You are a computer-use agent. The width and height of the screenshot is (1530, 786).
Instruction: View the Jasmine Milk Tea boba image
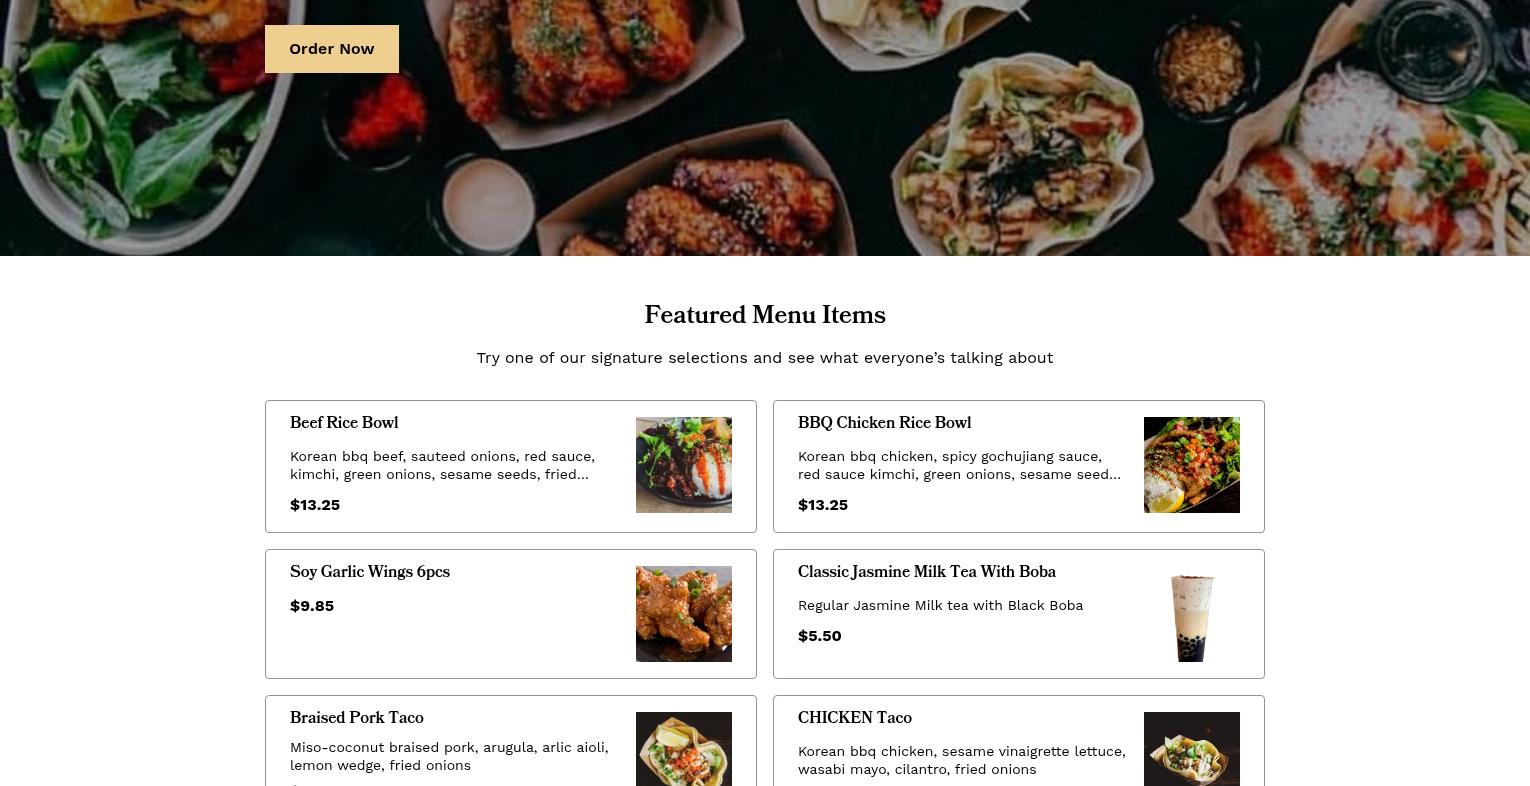click(x=1192, y=614)
